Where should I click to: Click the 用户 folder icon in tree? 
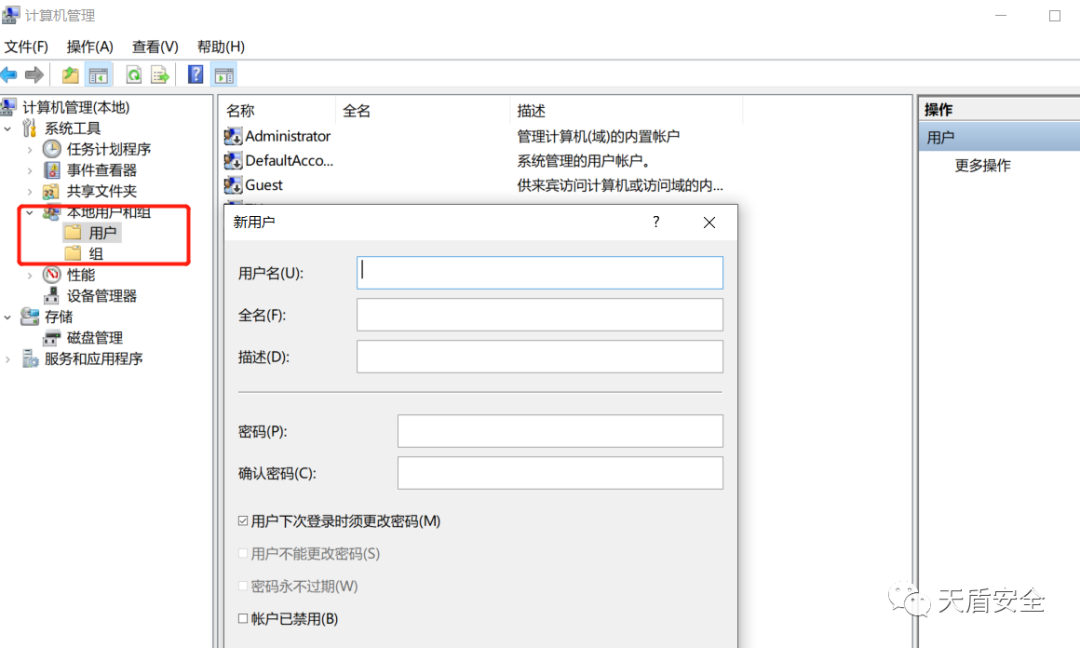click(x=73, y=233)
